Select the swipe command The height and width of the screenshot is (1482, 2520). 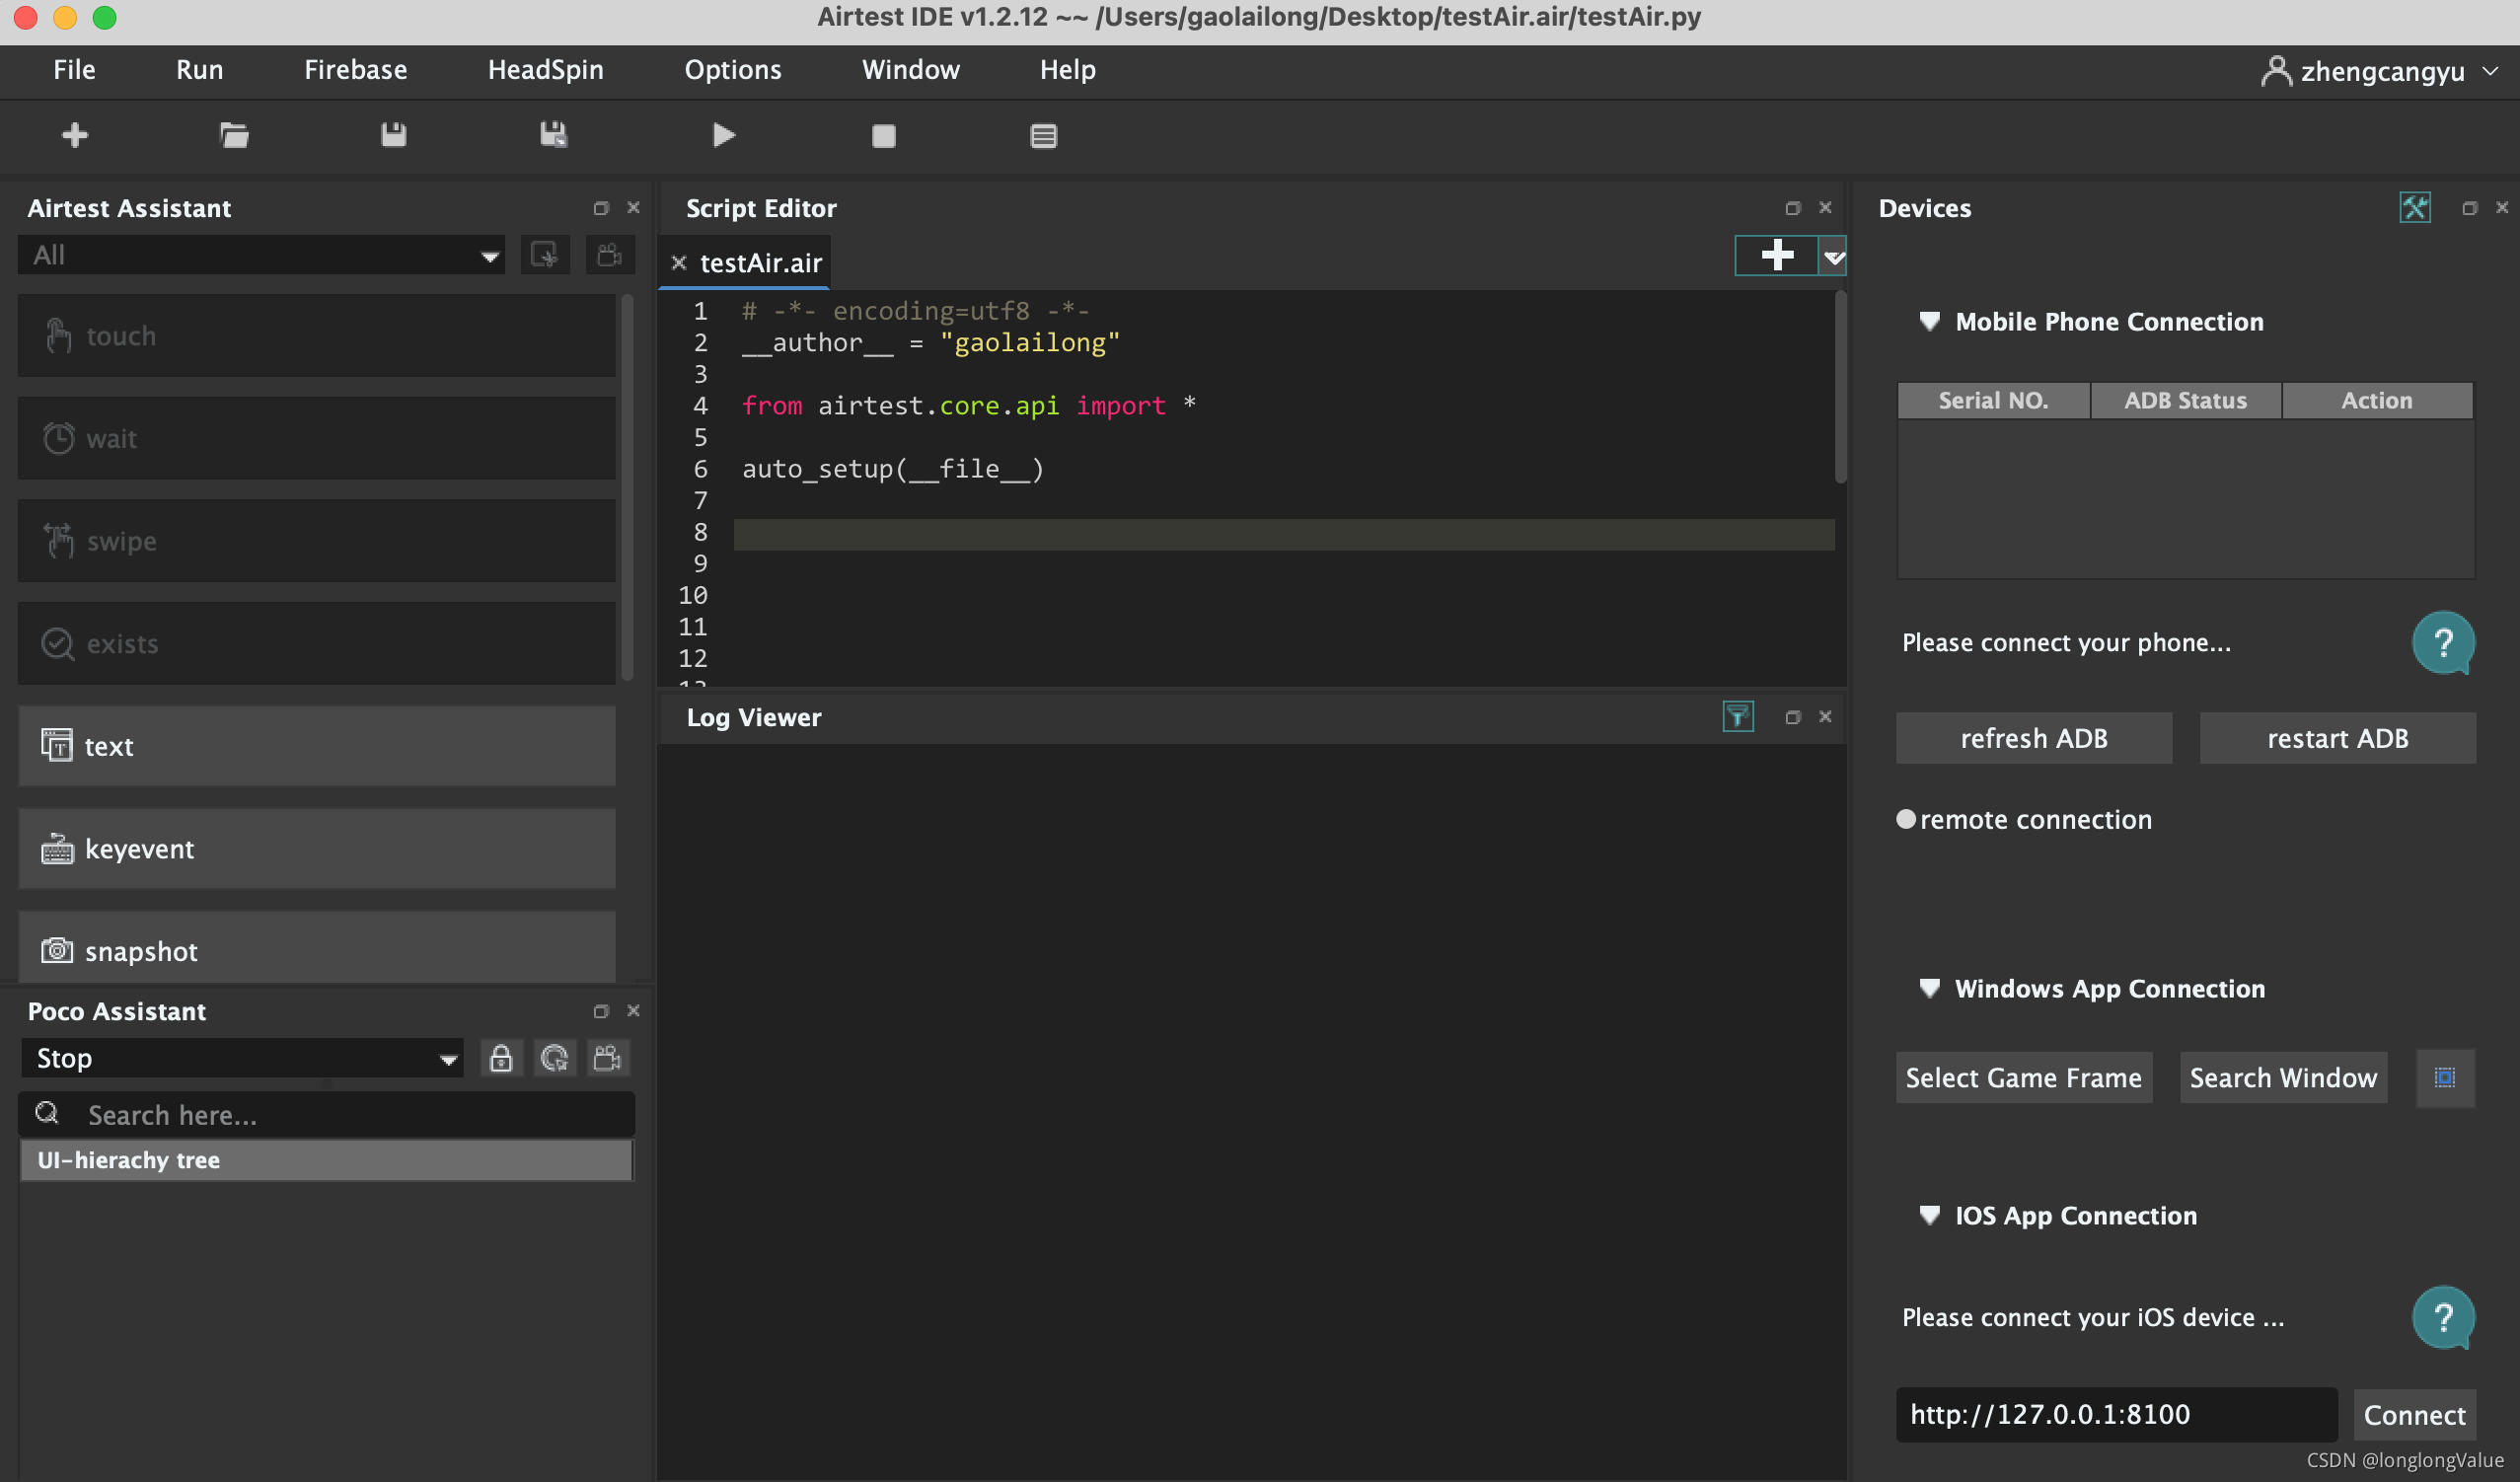click(317, 541)
